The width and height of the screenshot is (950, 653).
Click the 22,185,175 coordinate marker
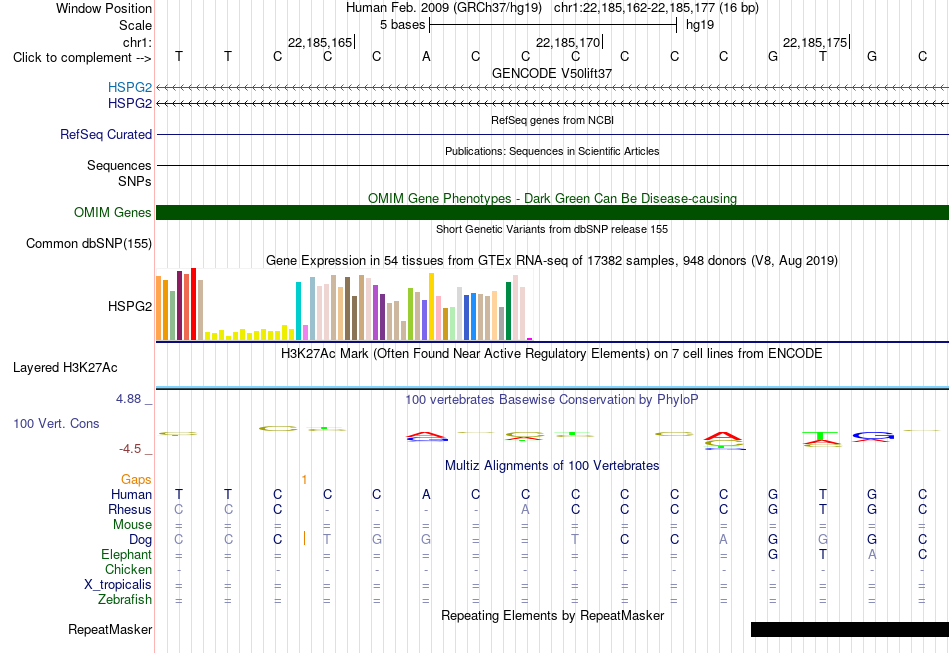[815, 42]
